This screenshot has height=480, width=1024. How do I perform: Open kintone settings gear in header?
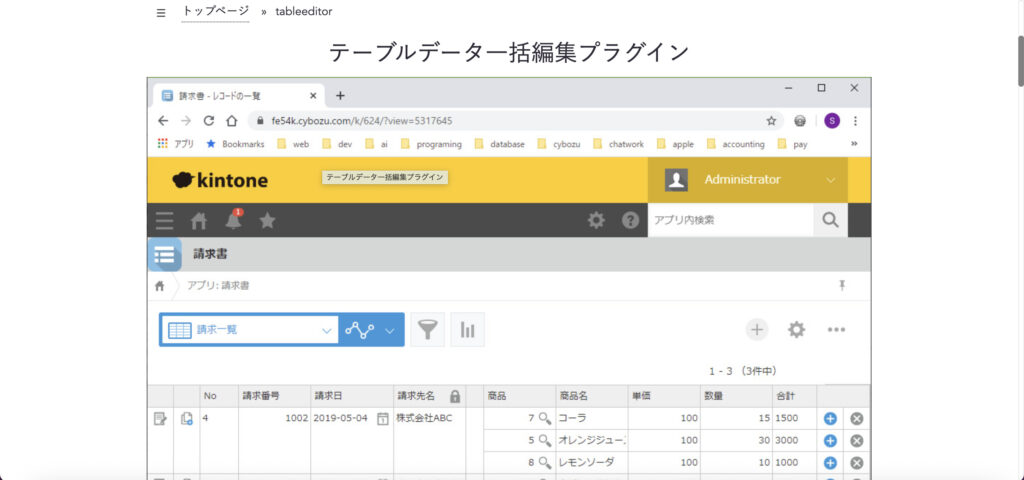coord(596,221)
